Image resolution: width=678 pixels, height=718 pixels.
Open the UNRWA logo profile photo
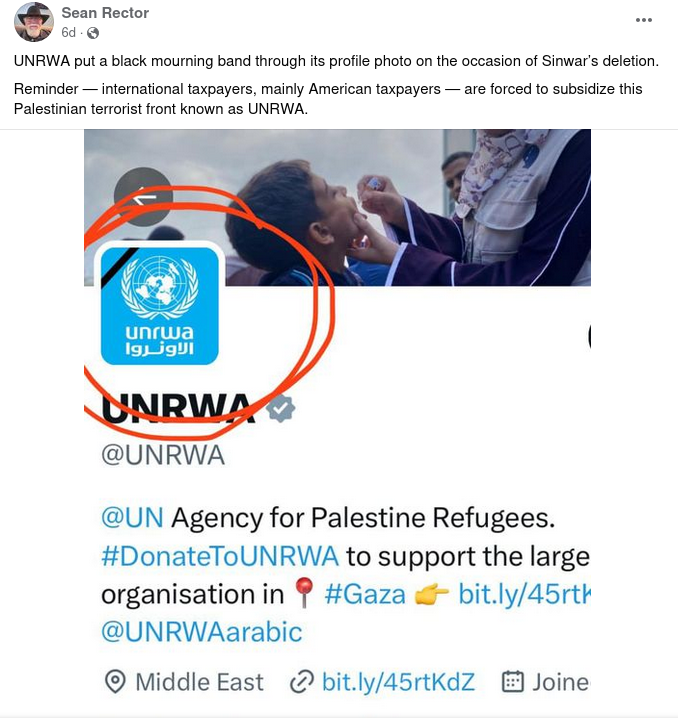[x=159, y=306]
